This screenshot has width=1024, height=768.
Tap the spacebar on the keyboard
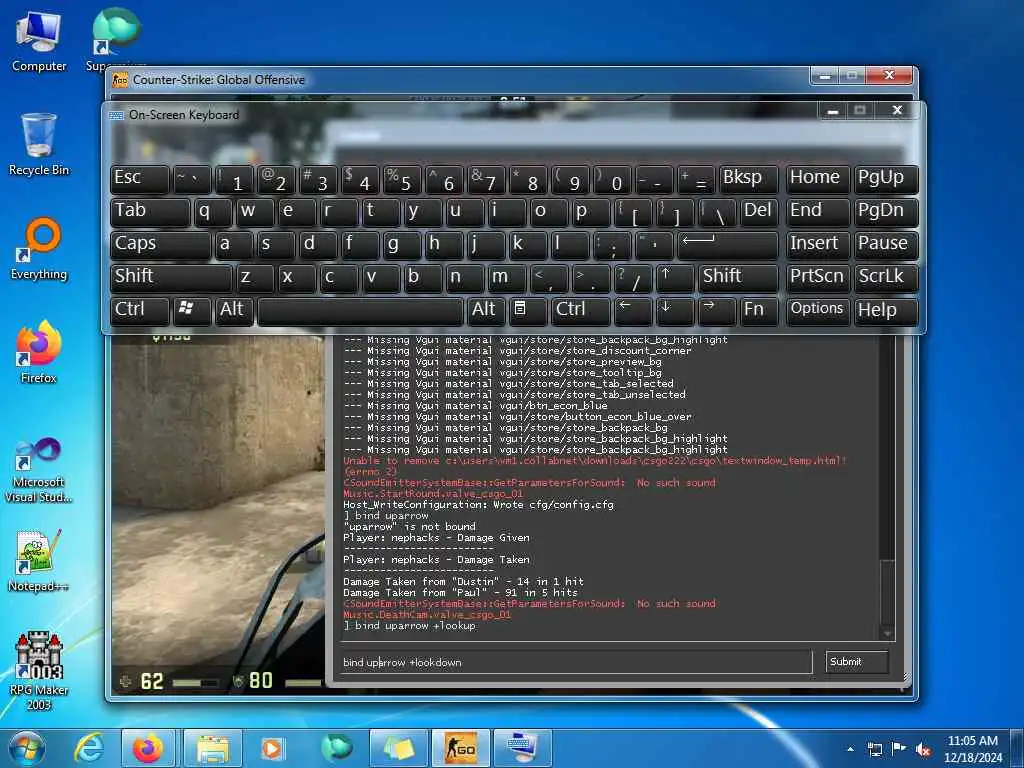[360, 310]
